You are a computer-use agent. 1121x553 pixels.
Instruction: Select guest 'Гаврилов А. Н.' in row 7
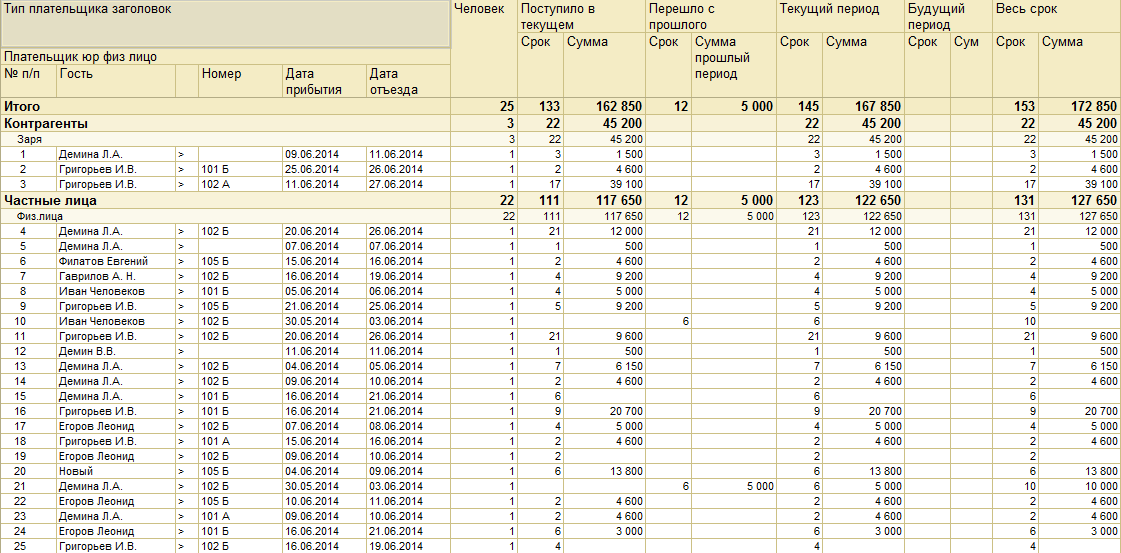[x=116, y=276]
